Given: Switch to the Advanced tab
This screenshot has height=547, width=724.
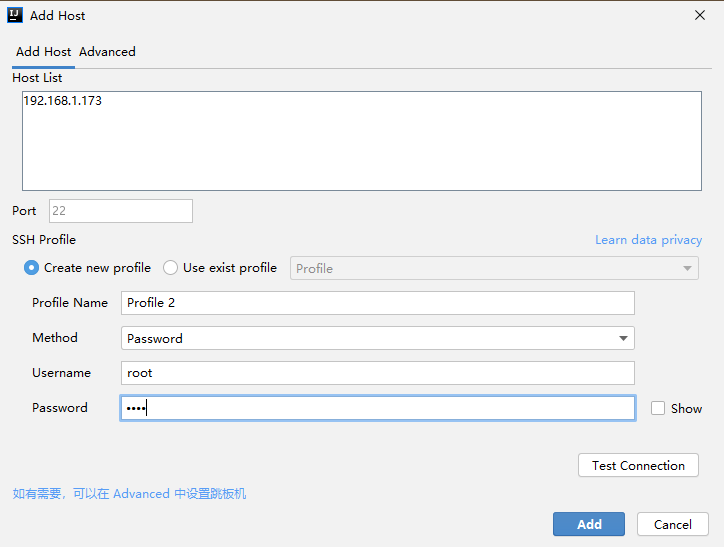Looking at the screenshot, I should point(107,52).
